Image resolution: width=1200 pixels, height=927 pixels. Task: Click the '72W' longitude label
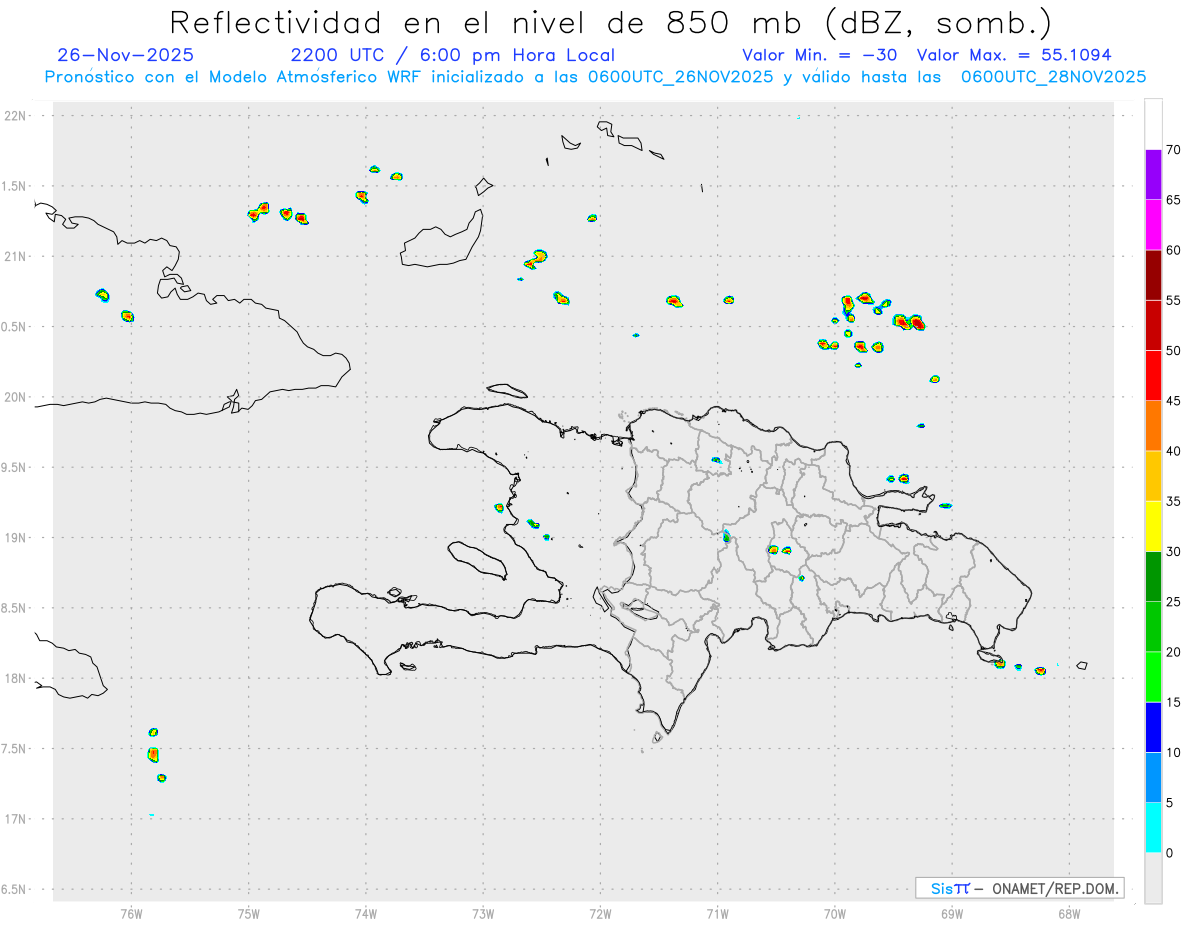601,913
